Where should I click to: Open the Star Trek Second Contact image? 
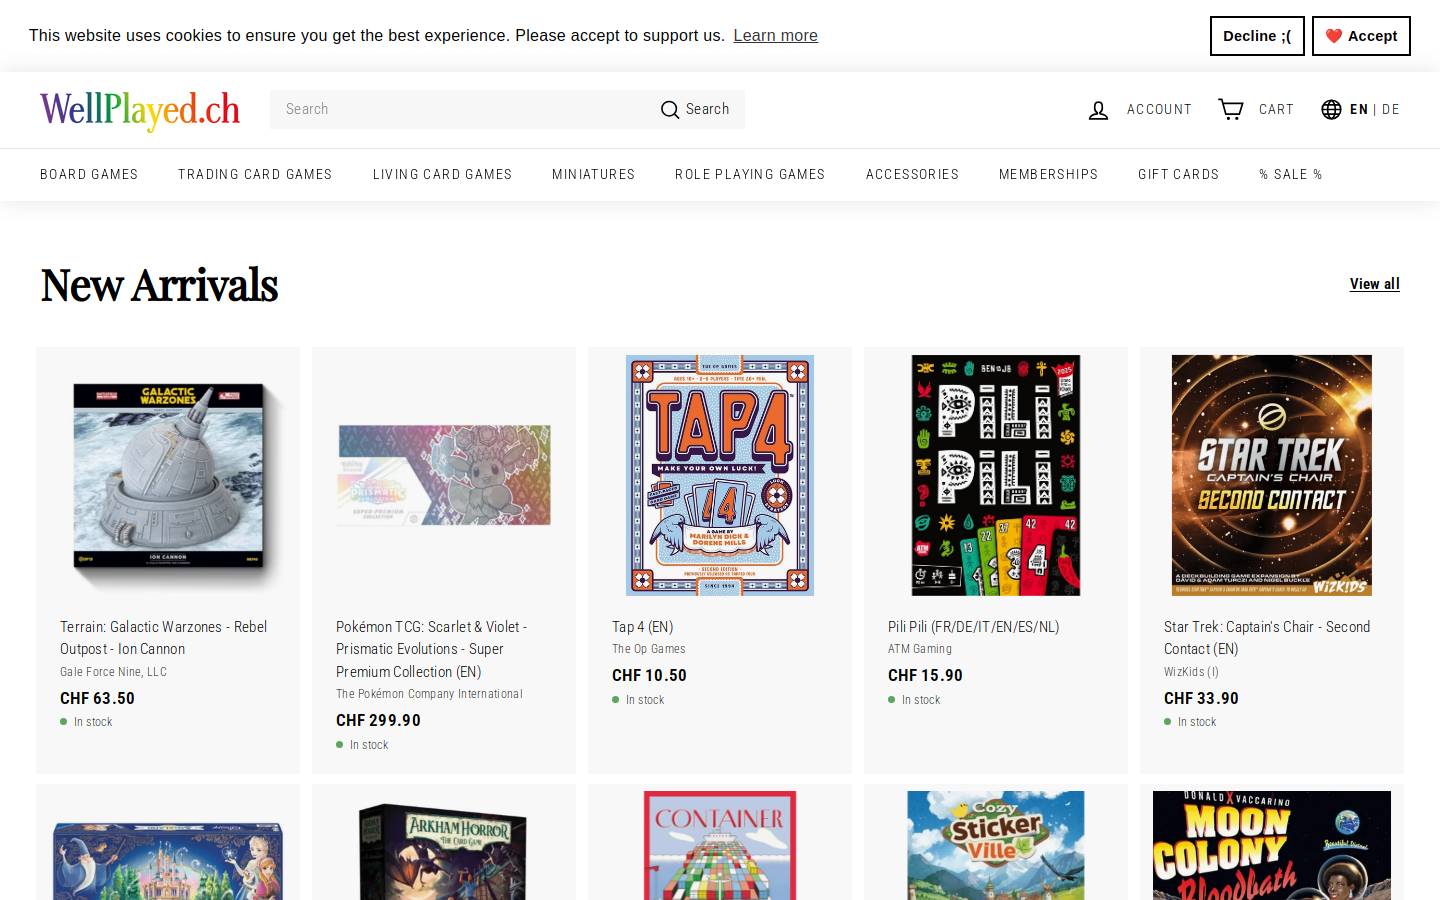[1272, 475]
